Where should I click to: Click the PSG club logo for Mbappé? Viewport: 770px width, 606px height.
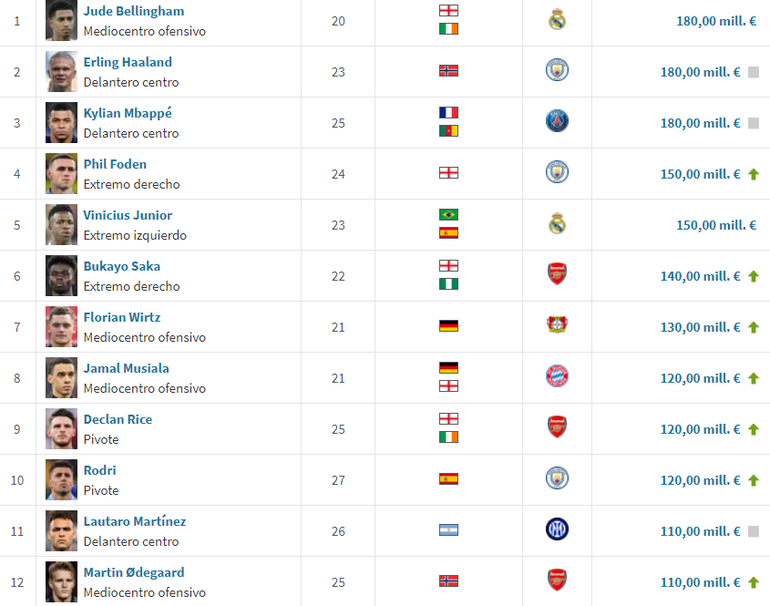(557, 122)
